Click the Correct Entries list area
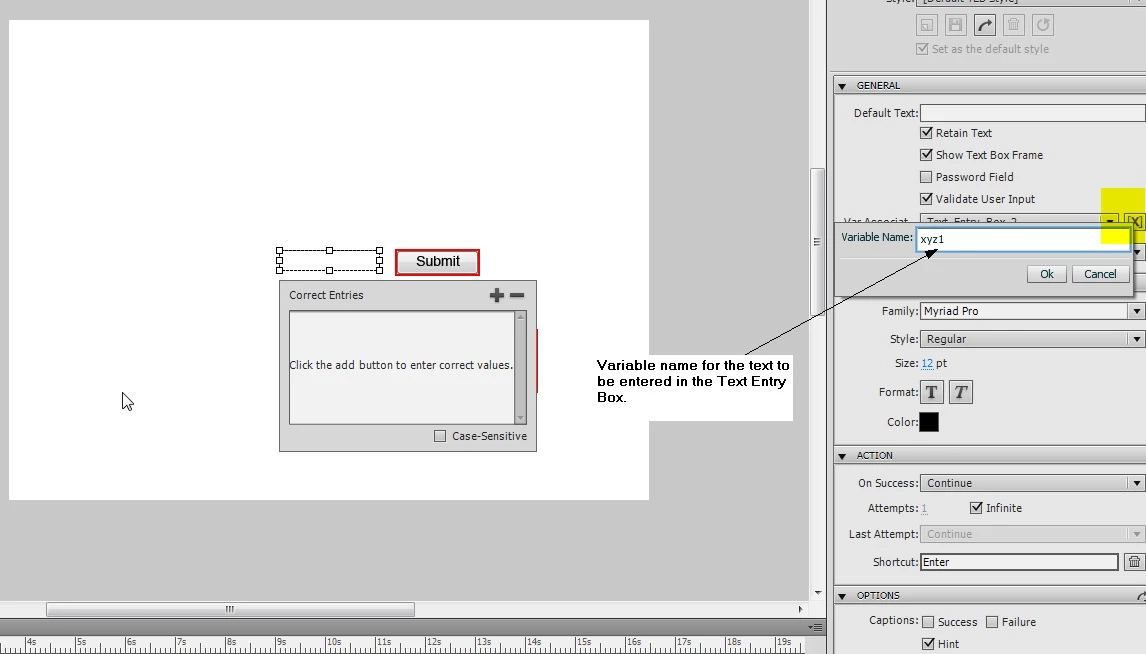1146x654 pixels. pyautogui.click(x=401, y=368)
